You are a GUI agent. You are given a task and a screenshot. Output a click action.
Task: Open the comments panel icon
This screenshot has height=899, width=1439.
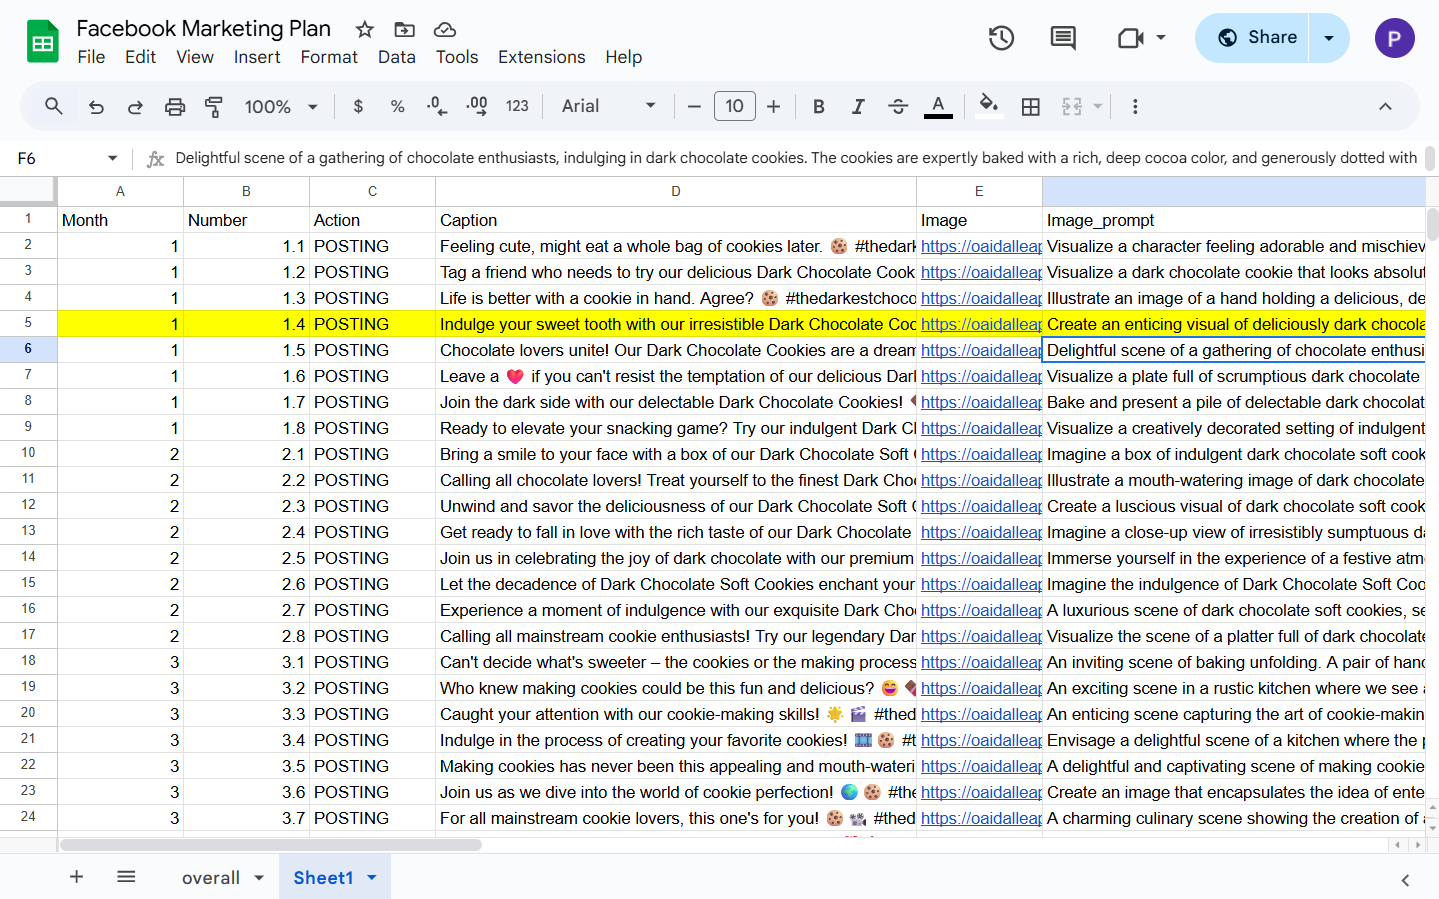tap(1063, 38)
